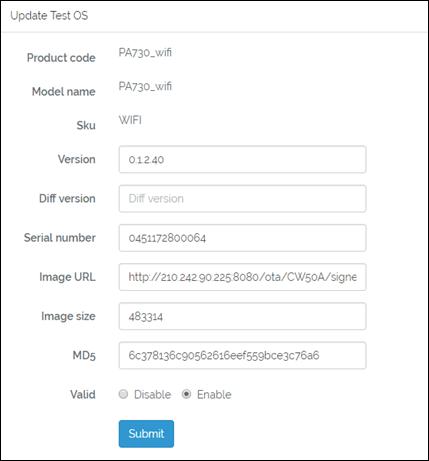
Task: Click the WIFI Sku value
Action: 130,120
